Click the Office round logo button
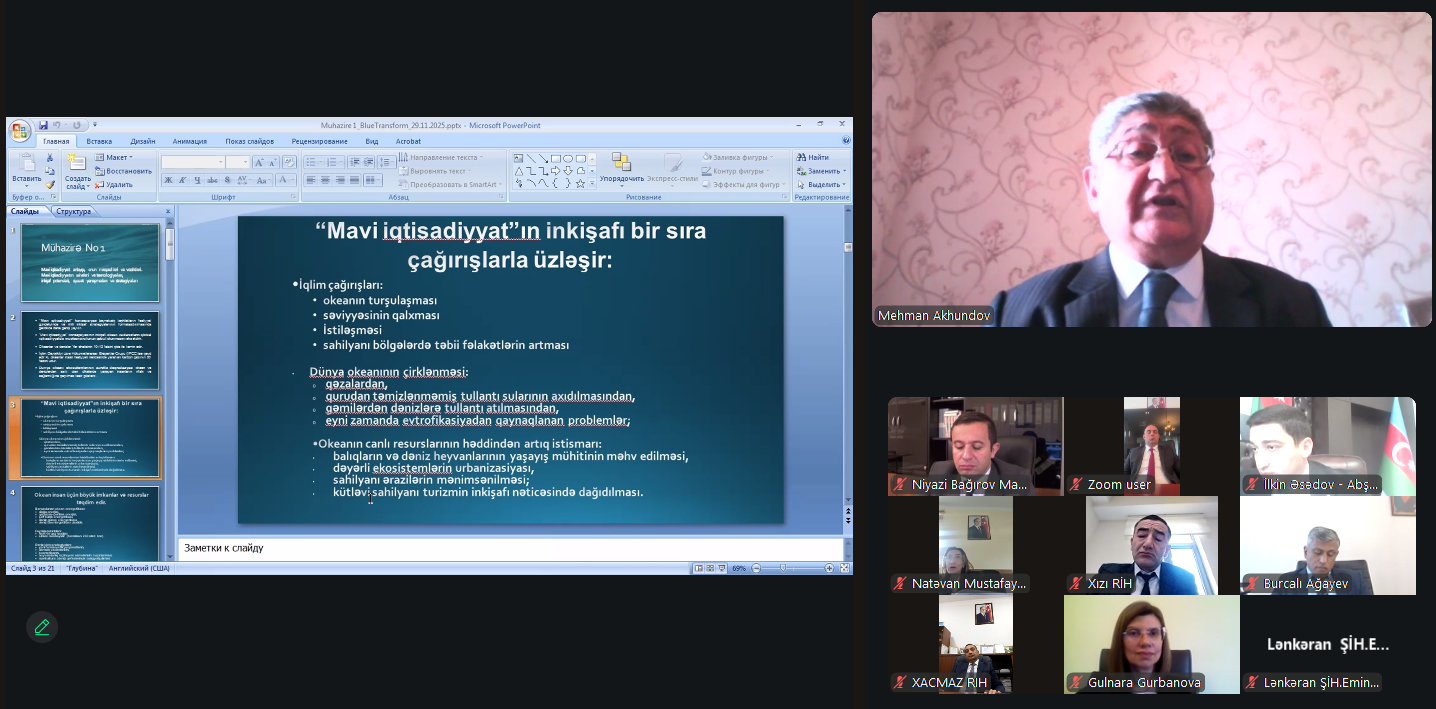Screen dimensions: 1436x709 20,131
